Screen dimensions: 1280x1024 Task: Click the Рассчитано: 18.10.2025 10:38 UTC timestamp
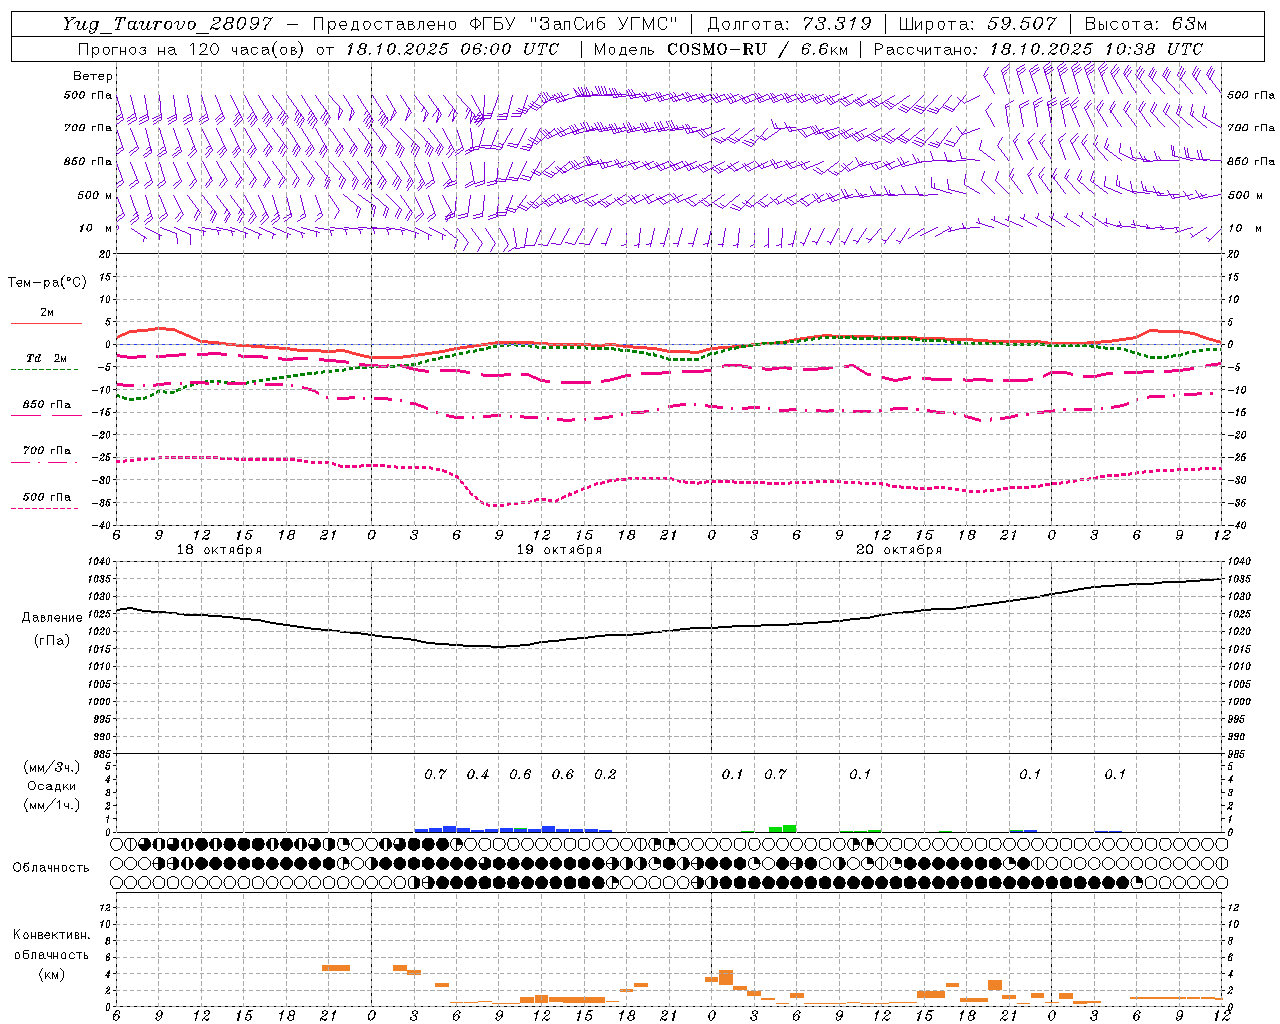(x=1038, y=49)
